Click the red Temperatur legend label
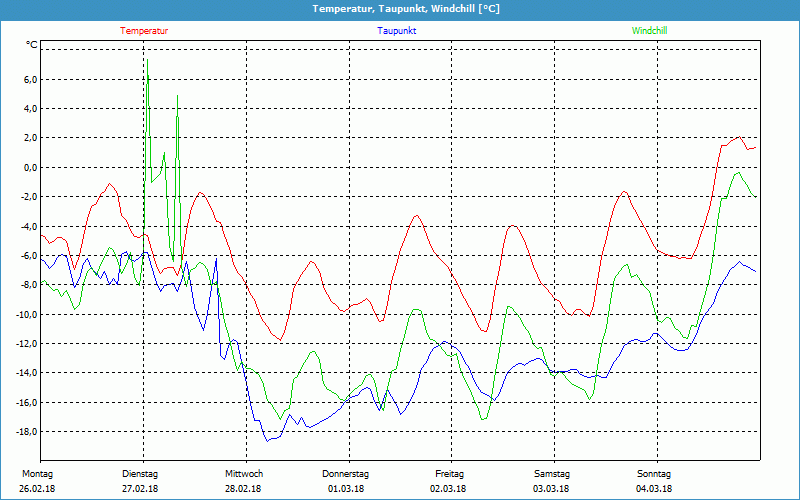This screenshot has height=500, width=800. click(x=144, y=31)
